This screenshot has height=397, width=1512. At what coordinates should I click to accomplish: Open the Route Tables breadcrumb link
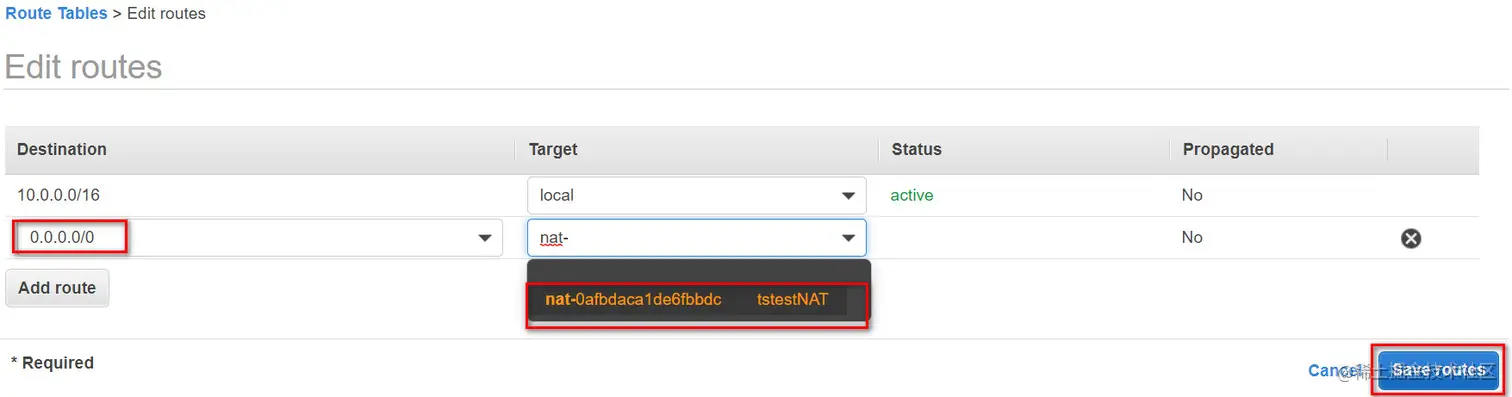[x=56, y=14]
